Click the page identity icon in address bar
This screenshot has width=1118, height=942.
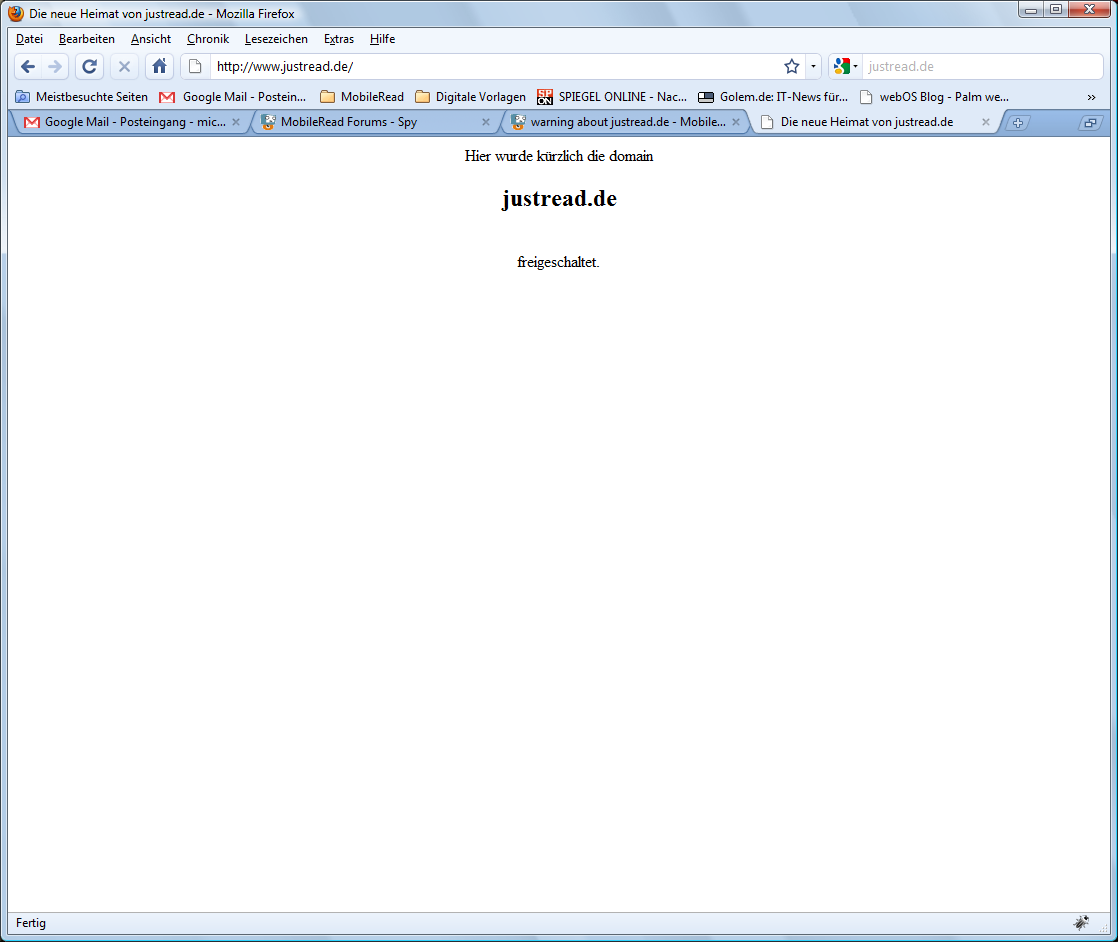(195, 67)
